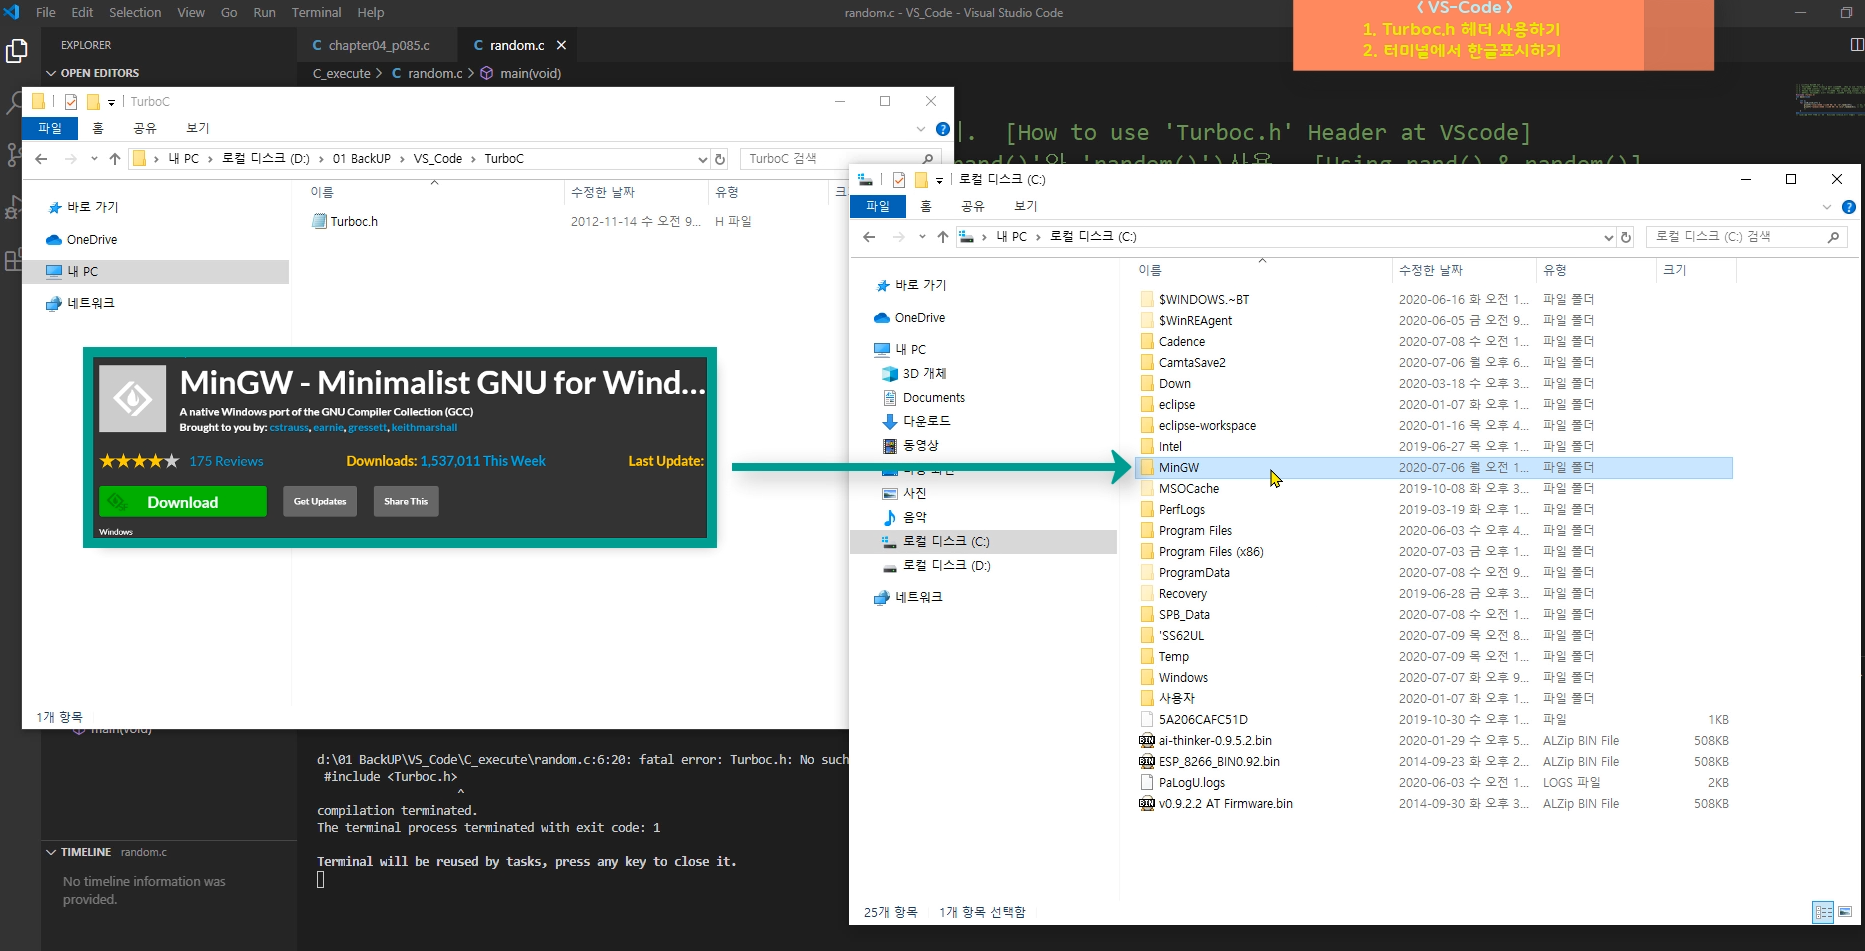Open the Terminal menu in VS Code
Screen dimensions: 1865x951
pyautogui.click(x=316, y=12)
